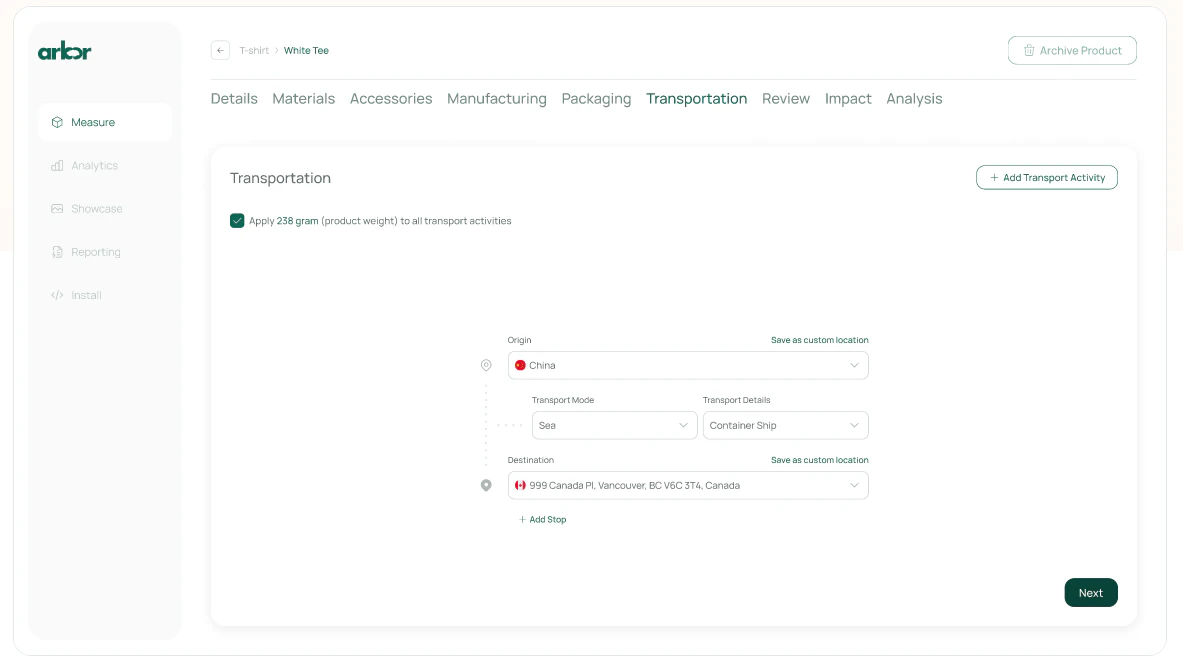The width and height of the screenshot is (1183, 667).
Task: Expand the Container Ship transport details dropdown
Action: click(785, 425)
